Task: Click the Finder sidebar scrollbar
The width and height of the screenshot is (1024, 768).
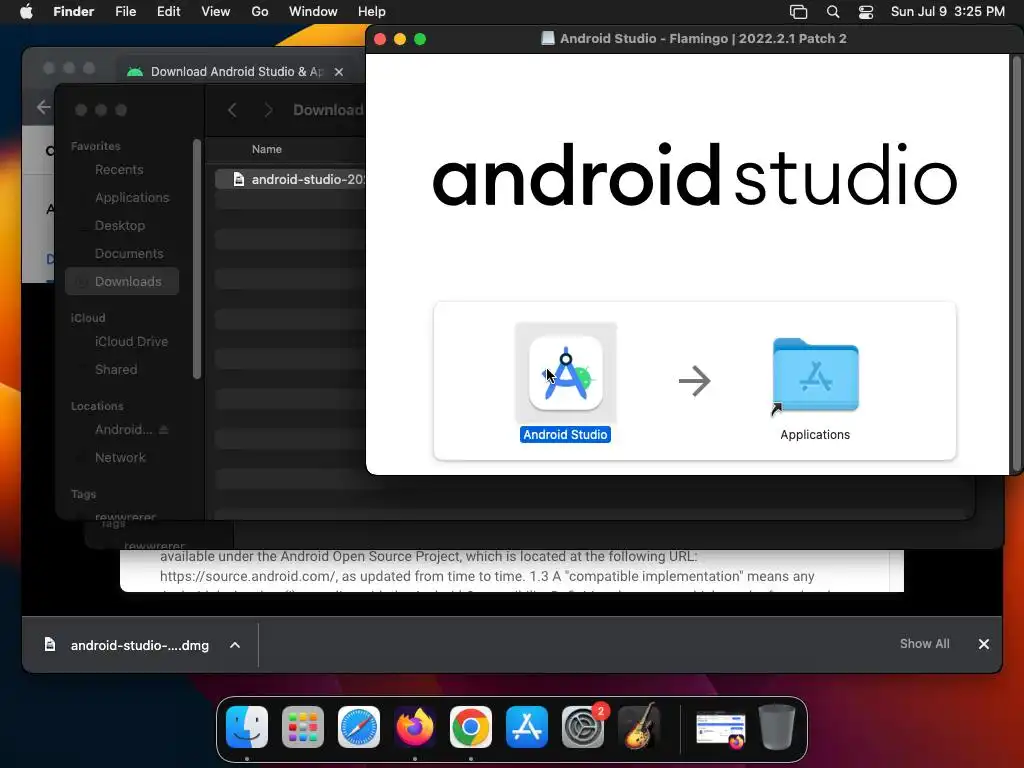Action: point(197,259)
